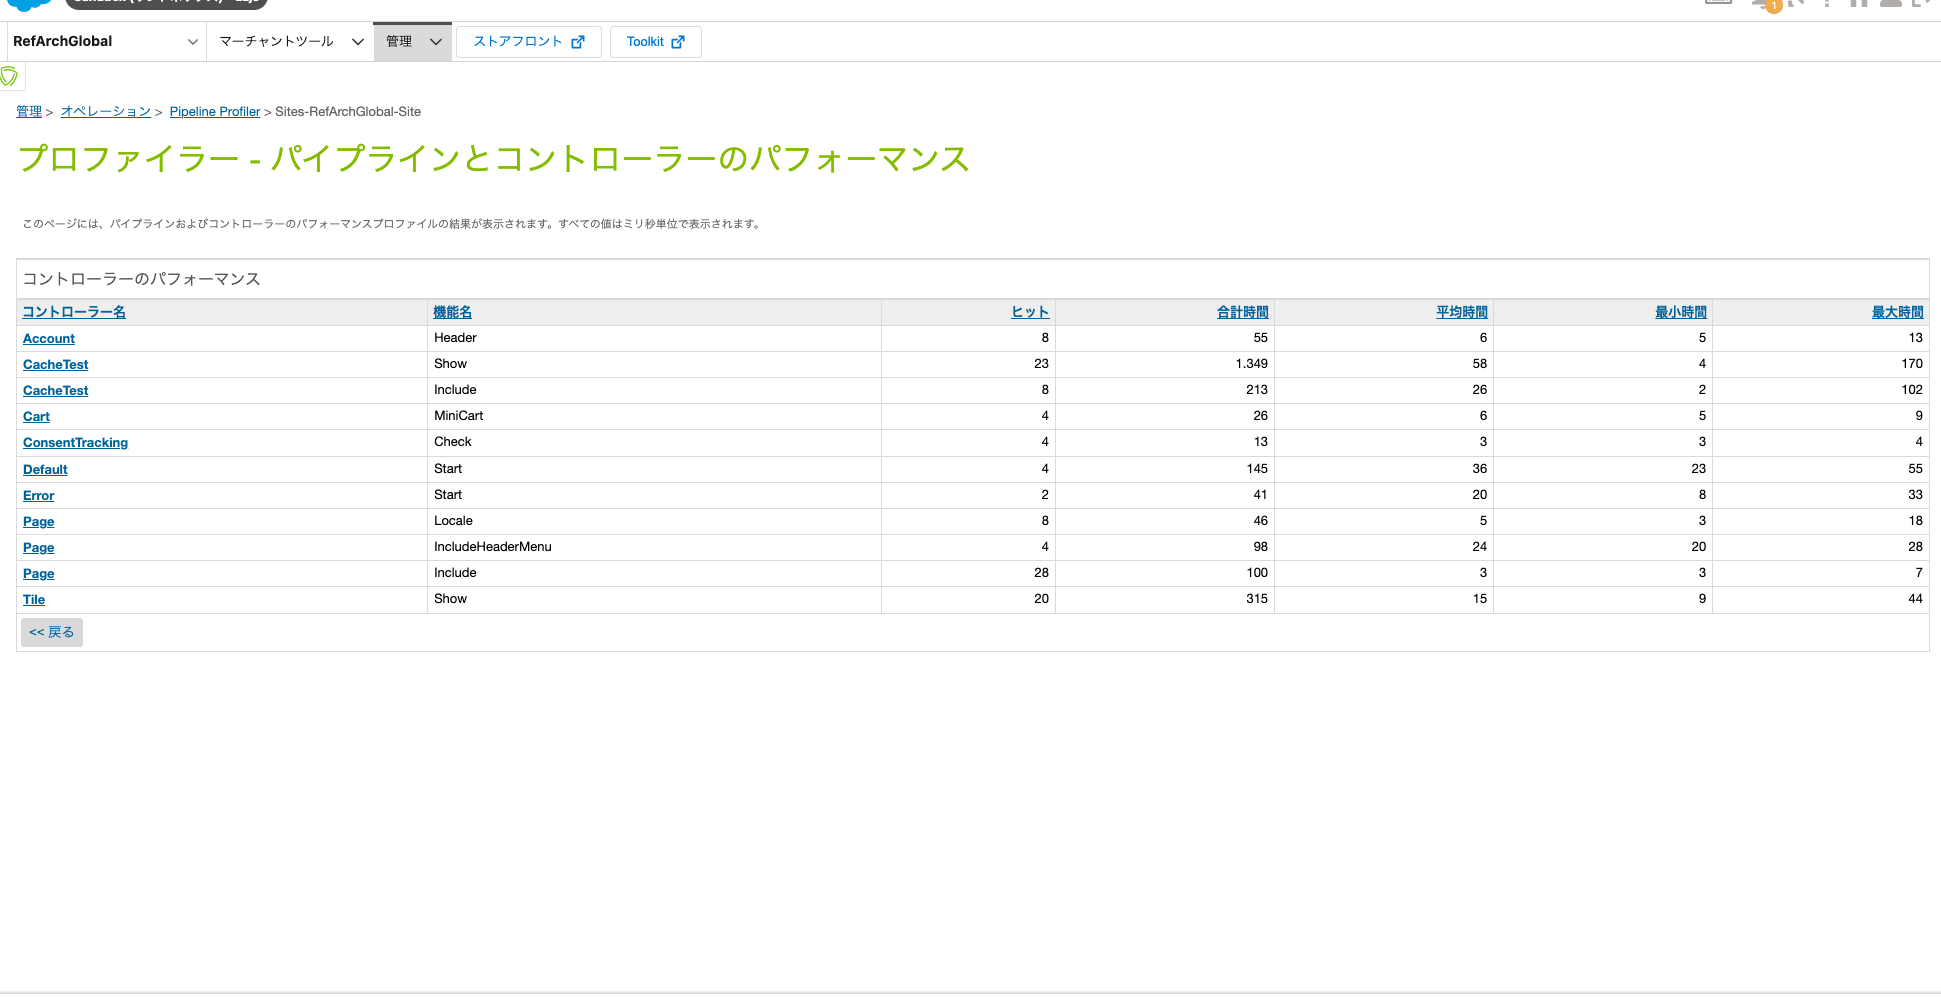Select the オペレーション breadcrumb item
Image resolution: width=1941 pixels, height=997 pixels.
[105, 111]
